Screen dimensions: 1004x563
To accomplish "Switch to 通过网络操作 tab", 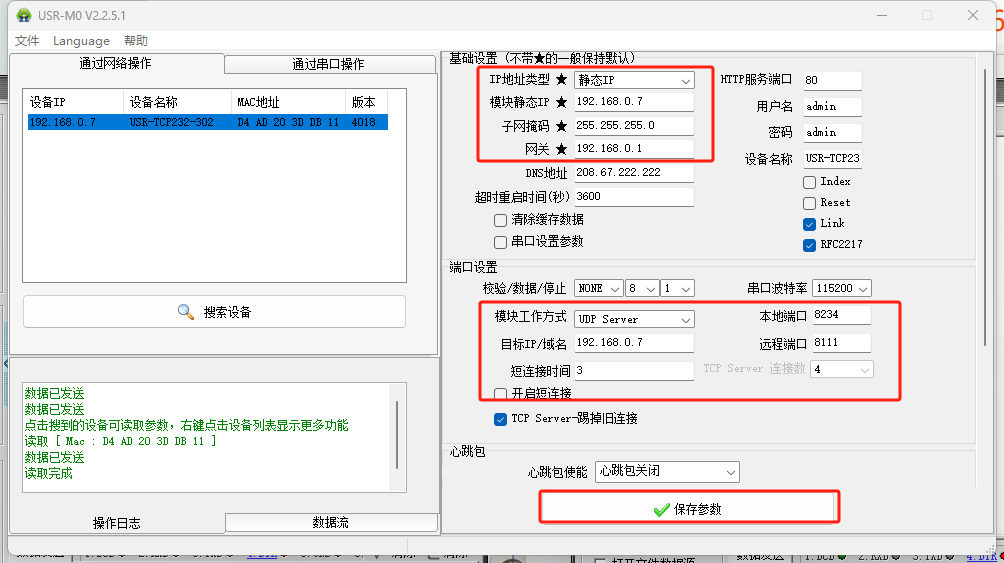I will [116, 63].
